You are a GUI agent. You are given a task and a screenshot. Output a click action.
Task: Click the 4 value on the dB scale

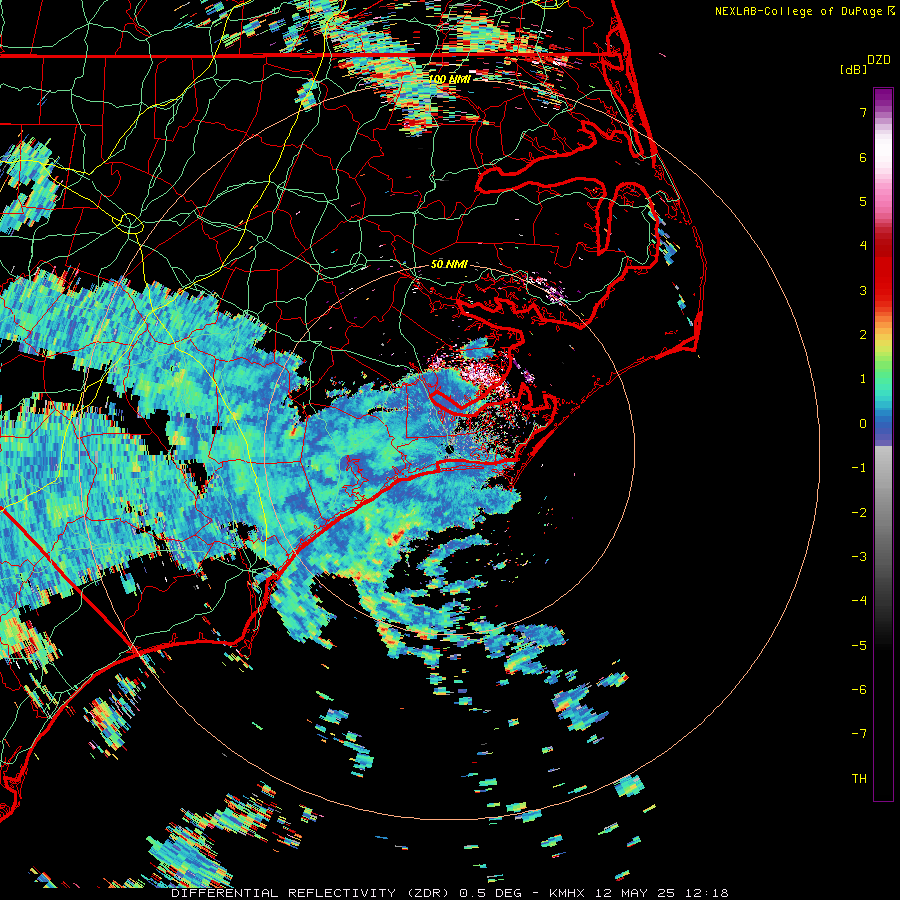click(863, 246)
